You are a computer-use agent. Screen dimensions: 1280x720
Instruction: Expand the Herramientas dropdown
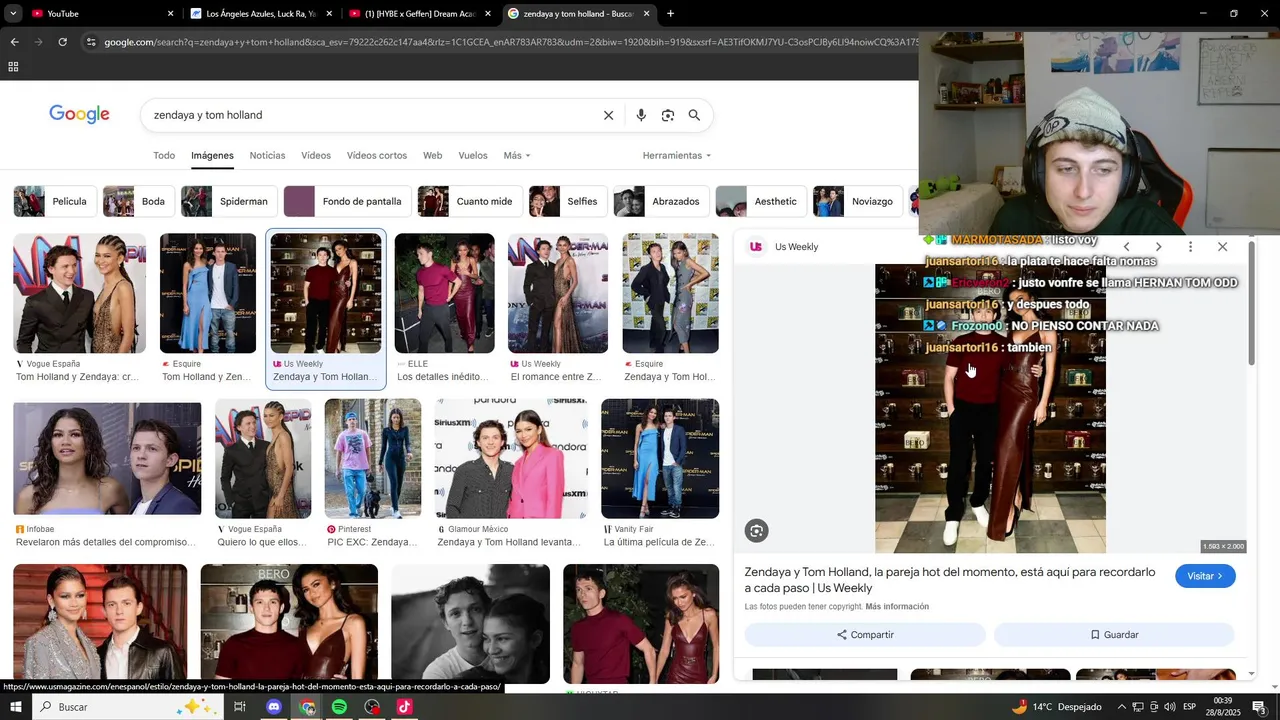pyautogui.click(x=677, y=156)
